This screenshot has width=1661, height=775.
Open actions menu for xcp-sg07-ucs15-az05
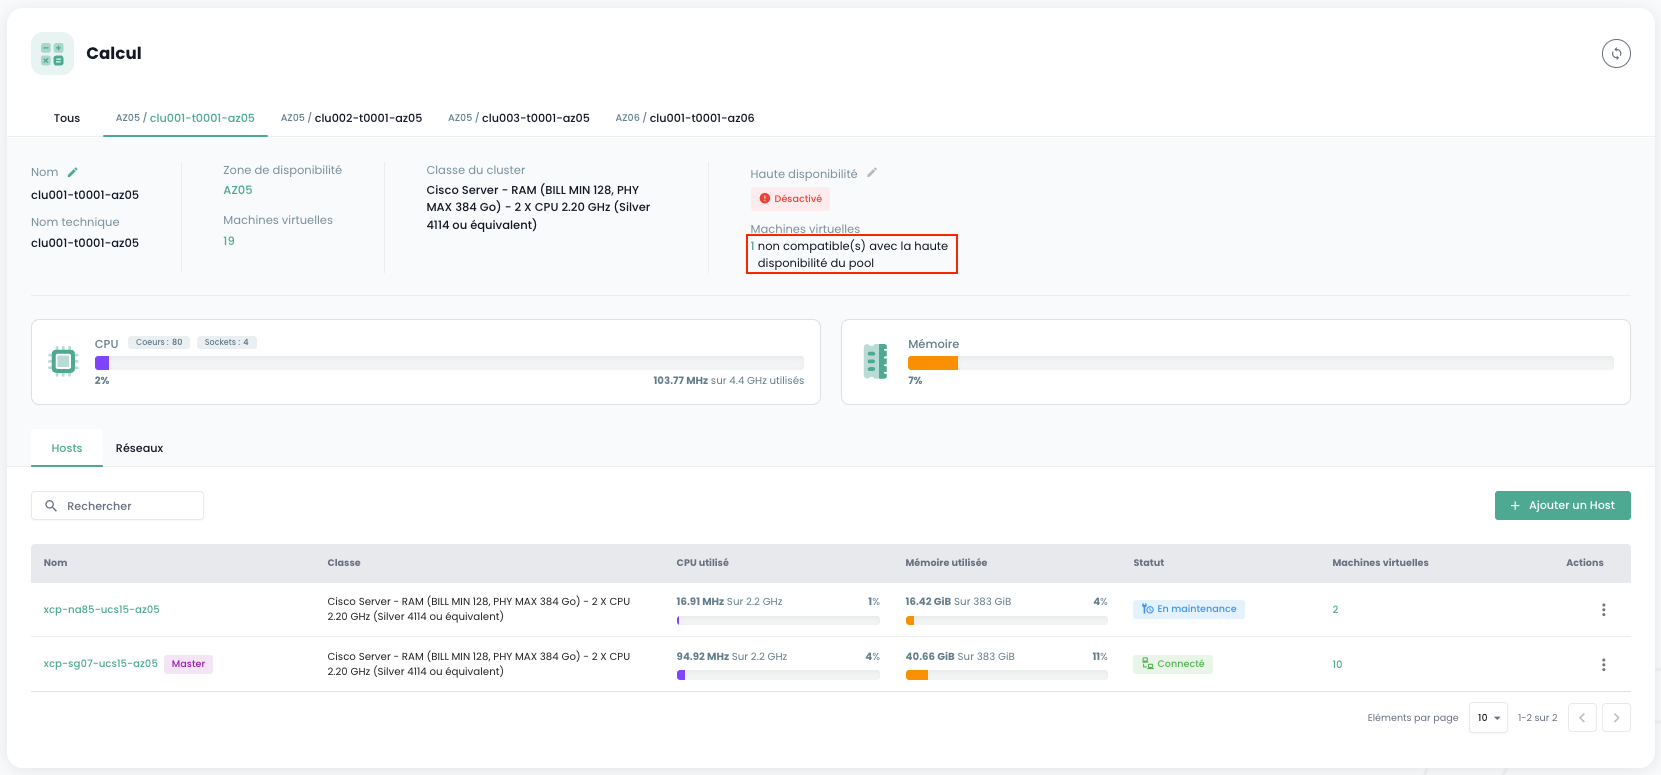pyautogui.click(x=1603, y=665)
